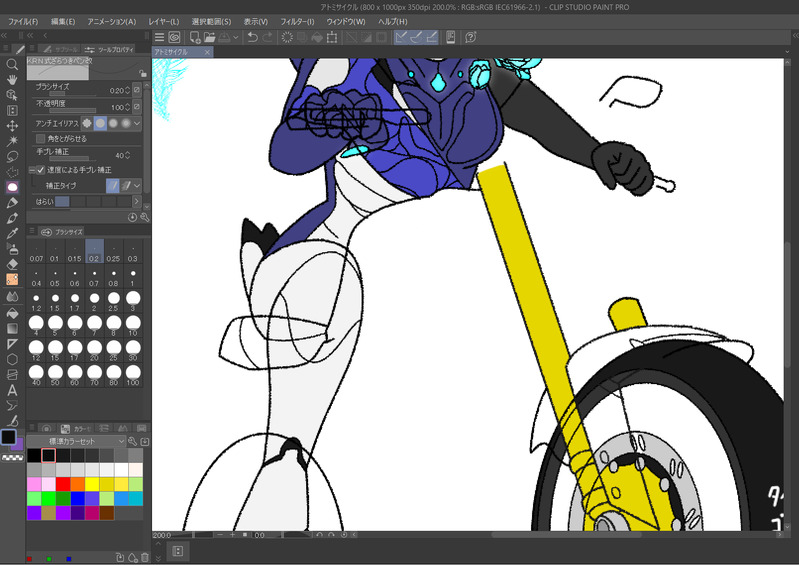Screen dimensions: 799x565
Task: Click the Scale/Rotate transform icon
Action: [332, 37]
